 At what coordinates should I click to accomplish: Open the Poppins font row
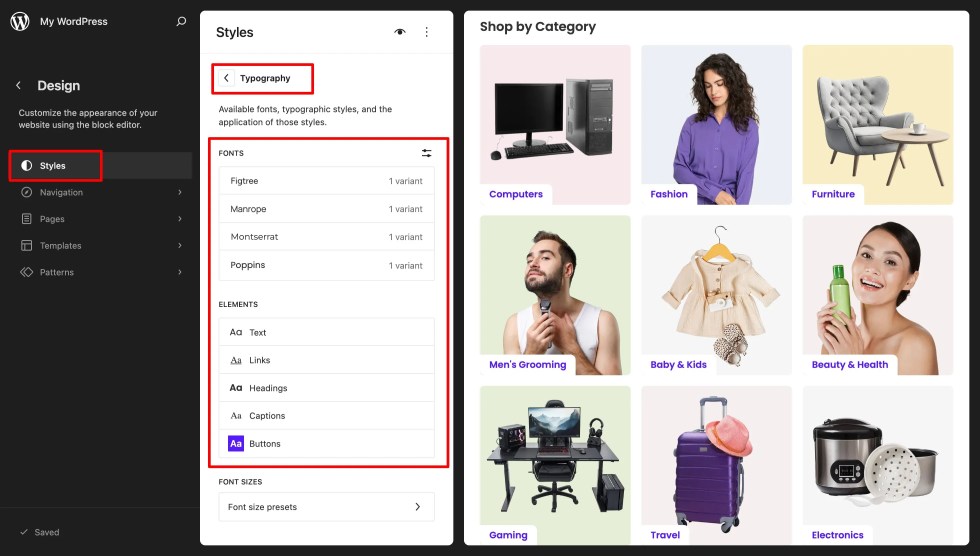(x=326, y=265)
